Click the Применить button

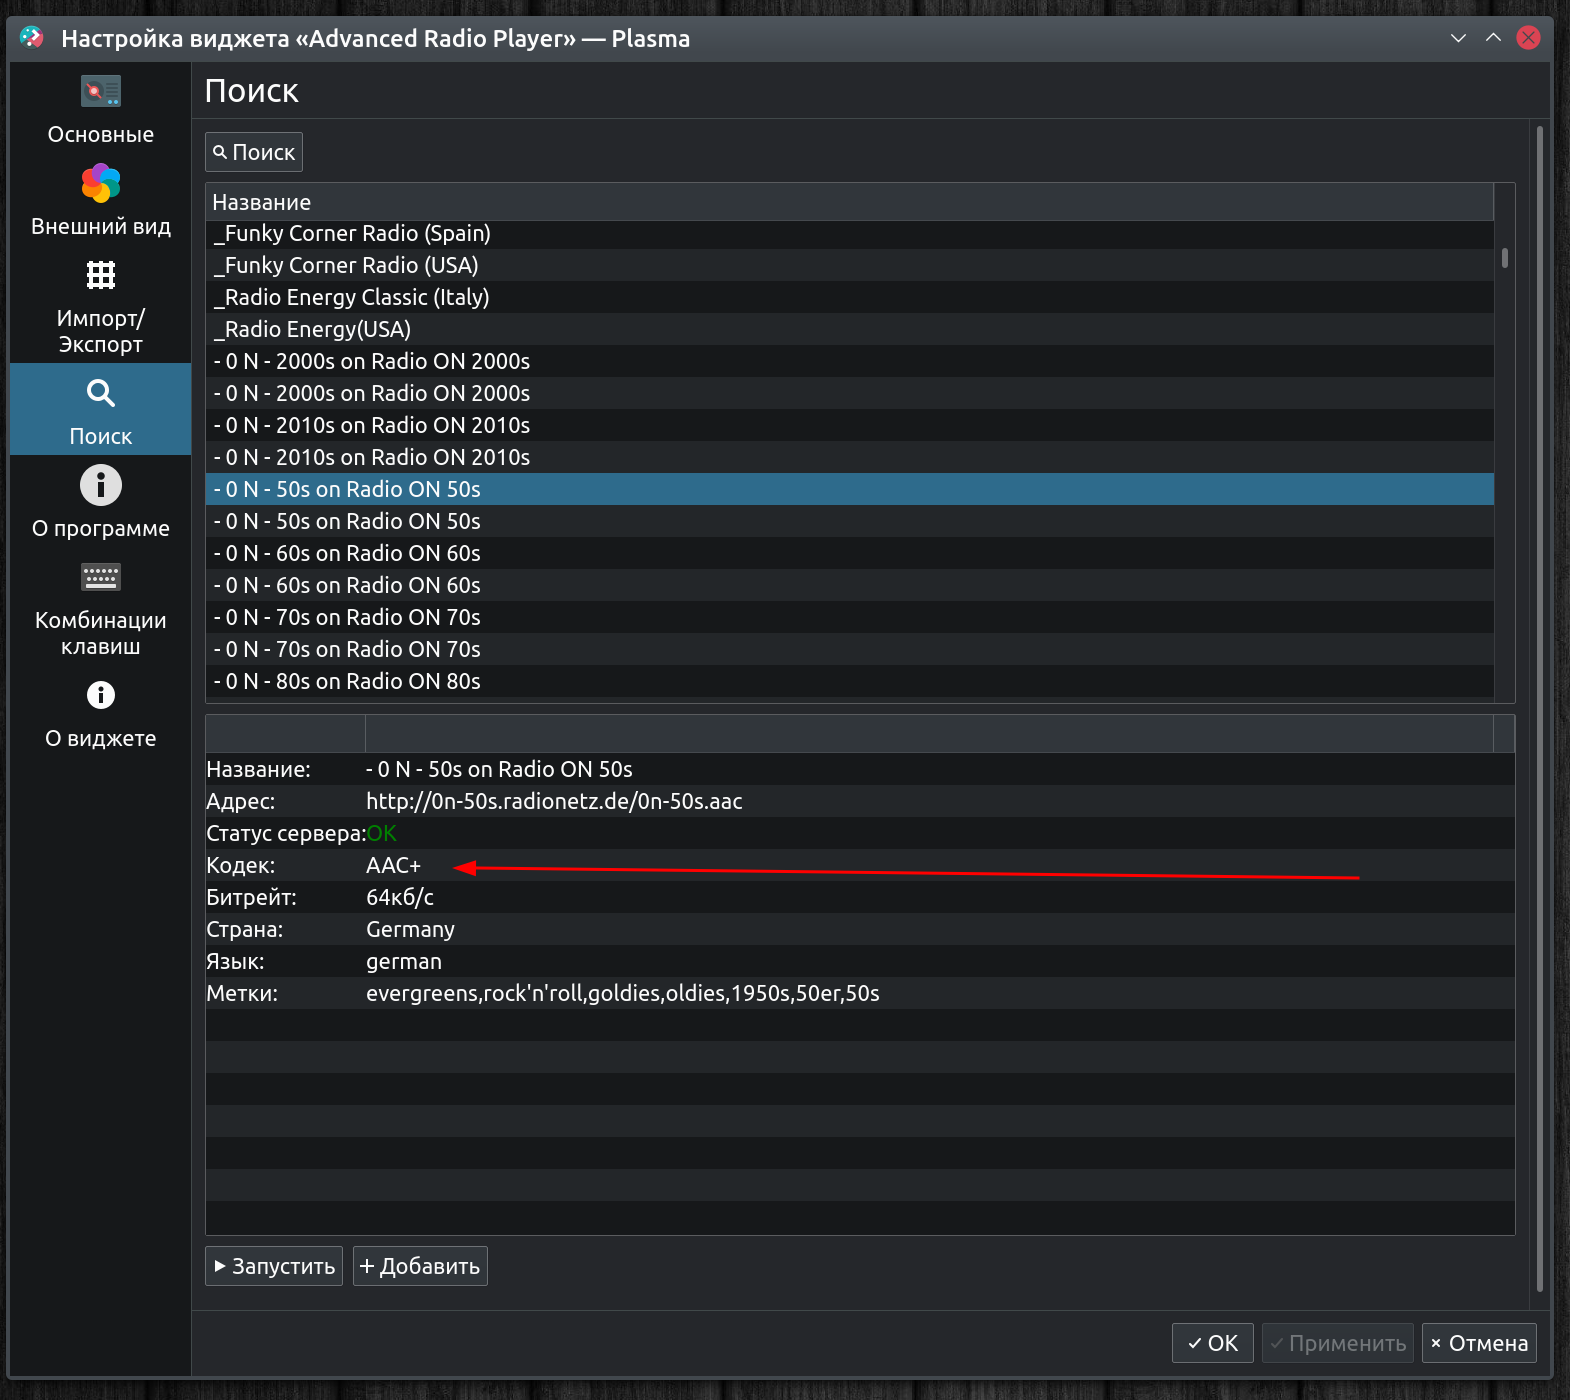coord(1338,1343)
